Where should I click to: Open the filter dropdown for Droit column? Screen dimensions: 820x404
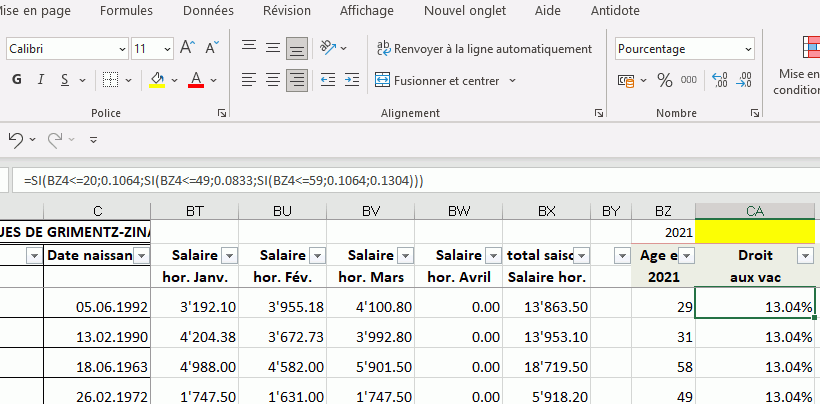point(804,255)
